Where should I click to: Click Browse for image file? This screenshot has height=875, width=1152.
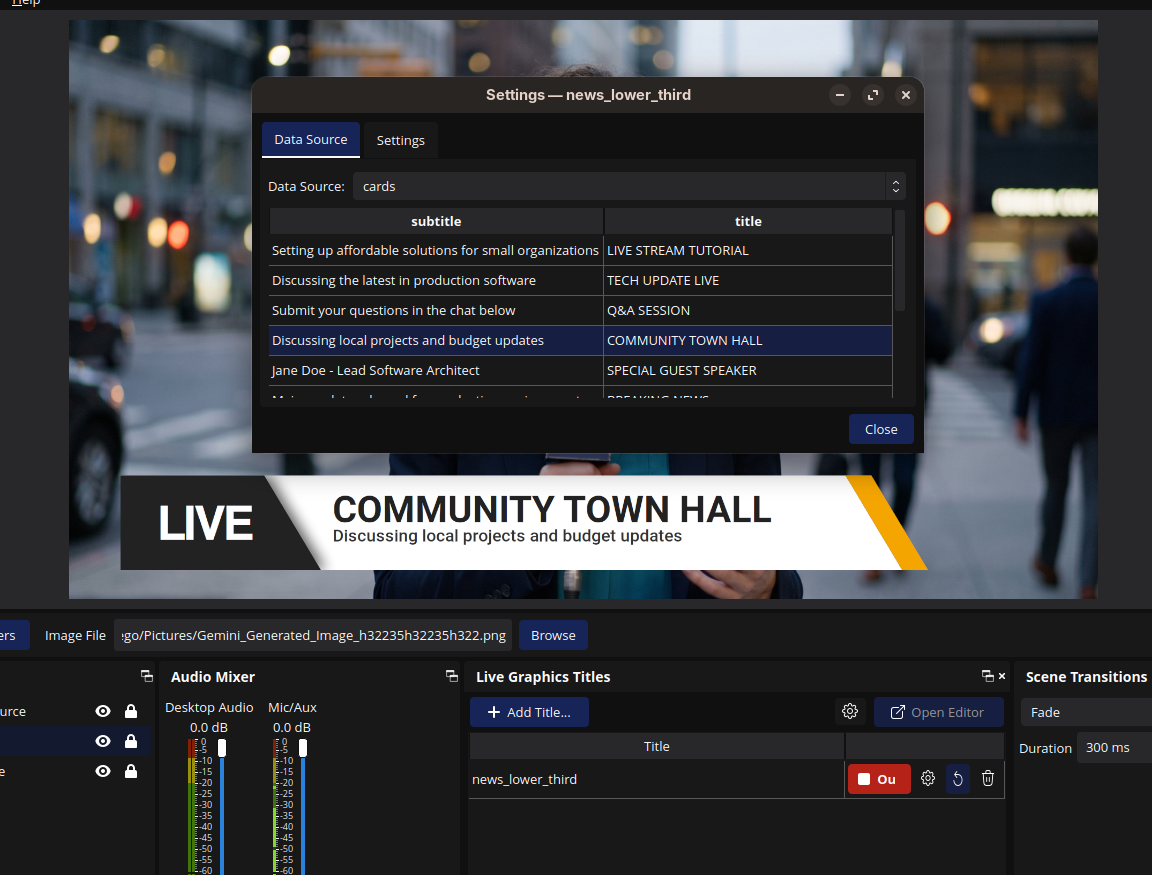tap(553, 635)
